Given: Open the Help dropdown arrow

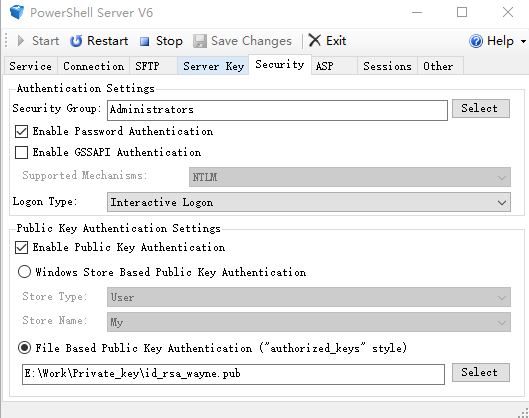Looking at the screenshot, I should [x=523, y=41].
